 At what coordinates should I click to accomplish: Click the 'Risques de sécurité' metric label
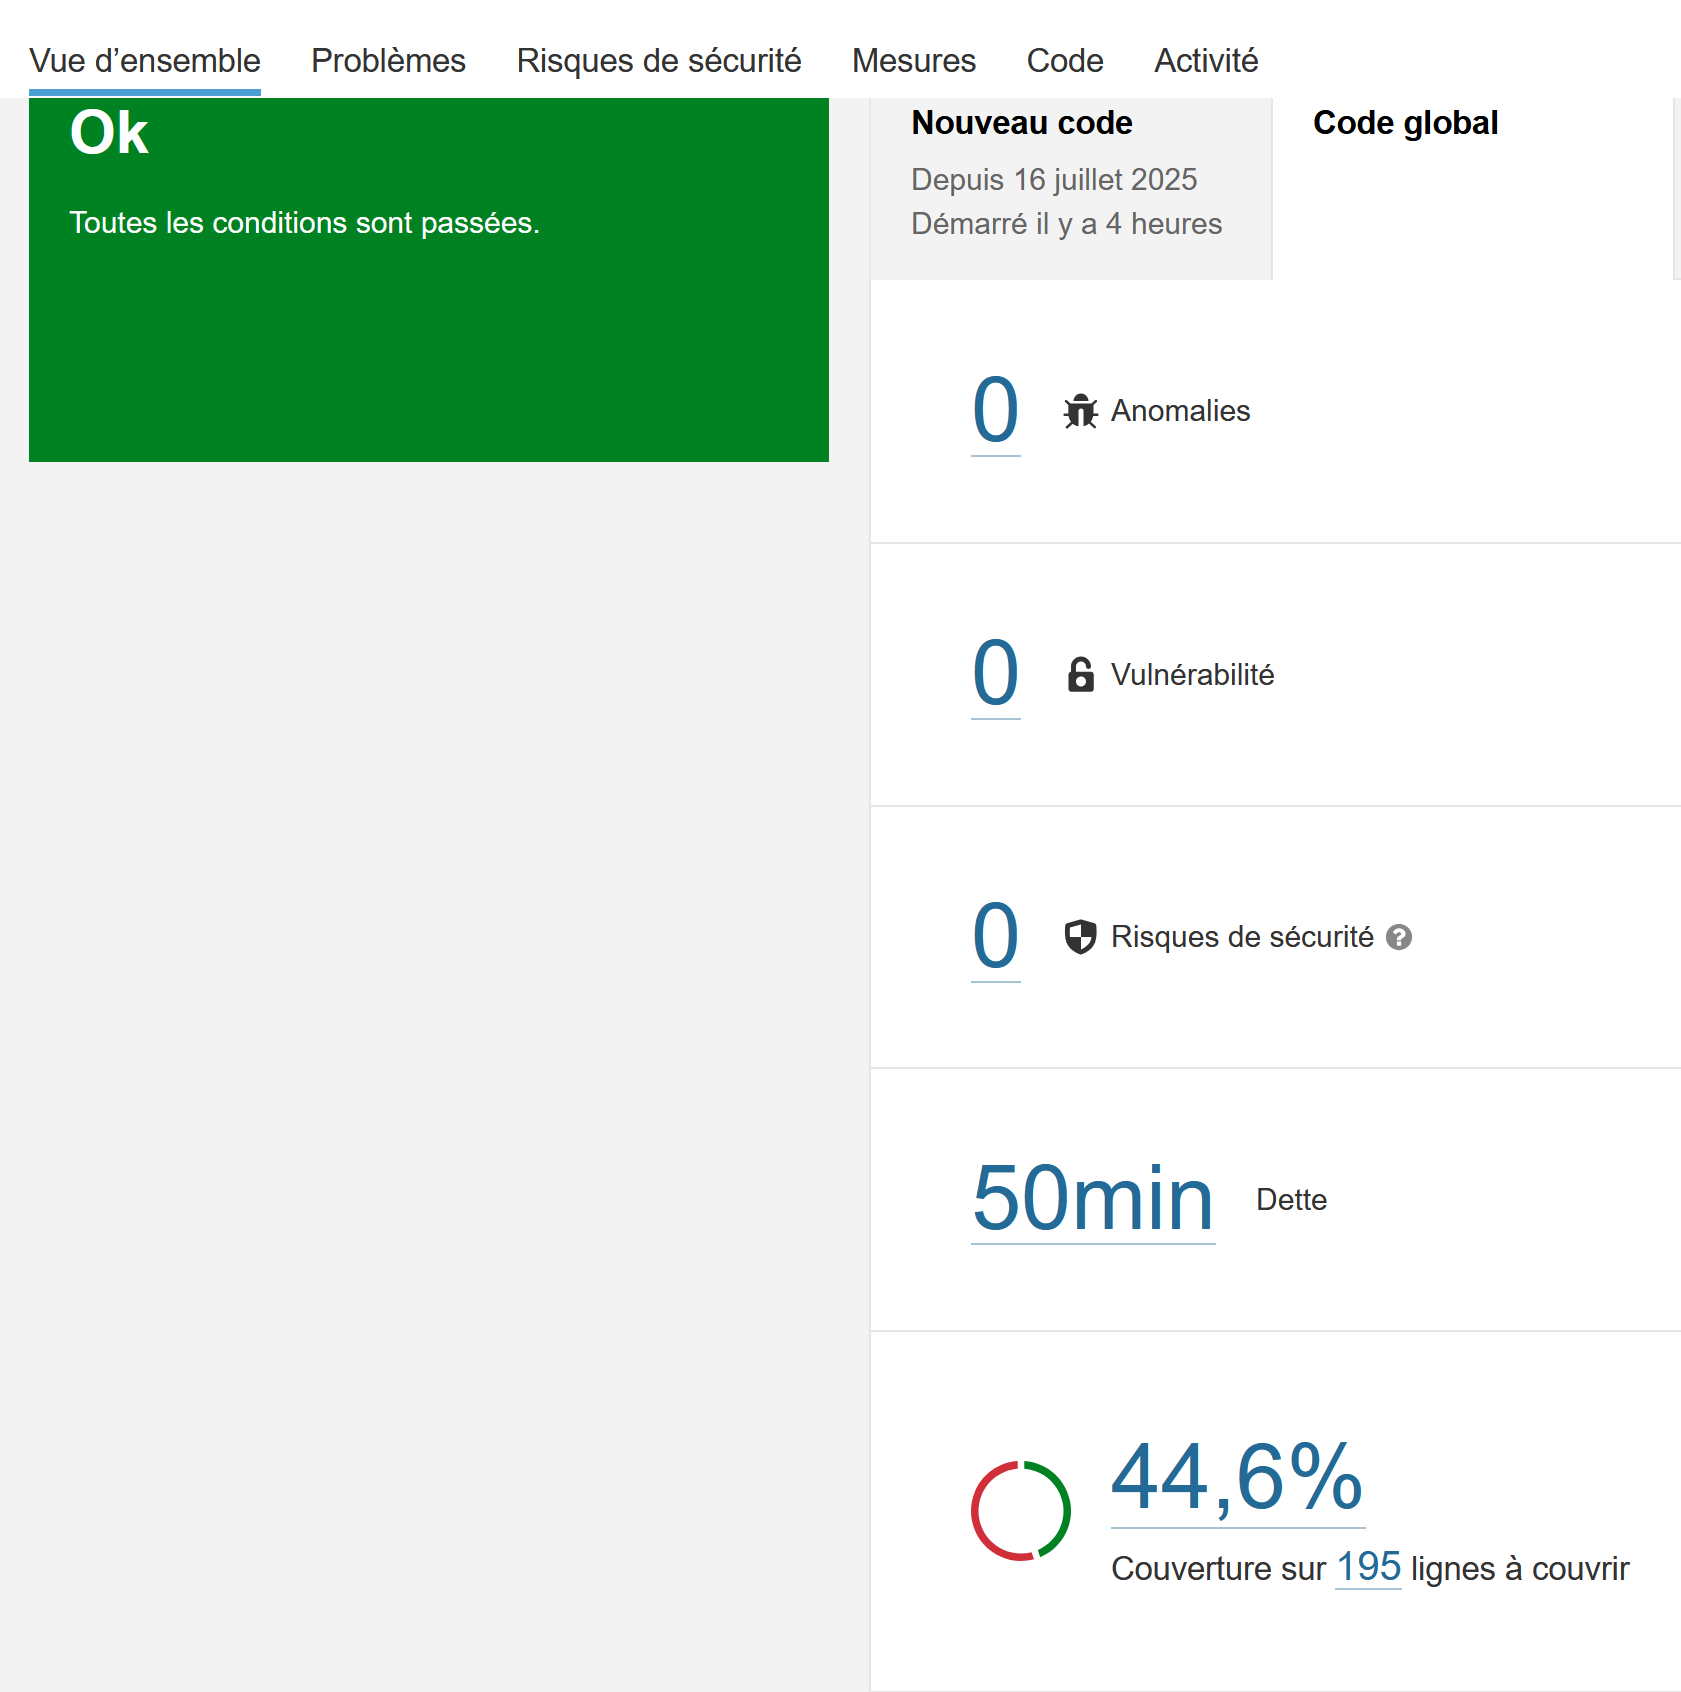point(1242,937)
